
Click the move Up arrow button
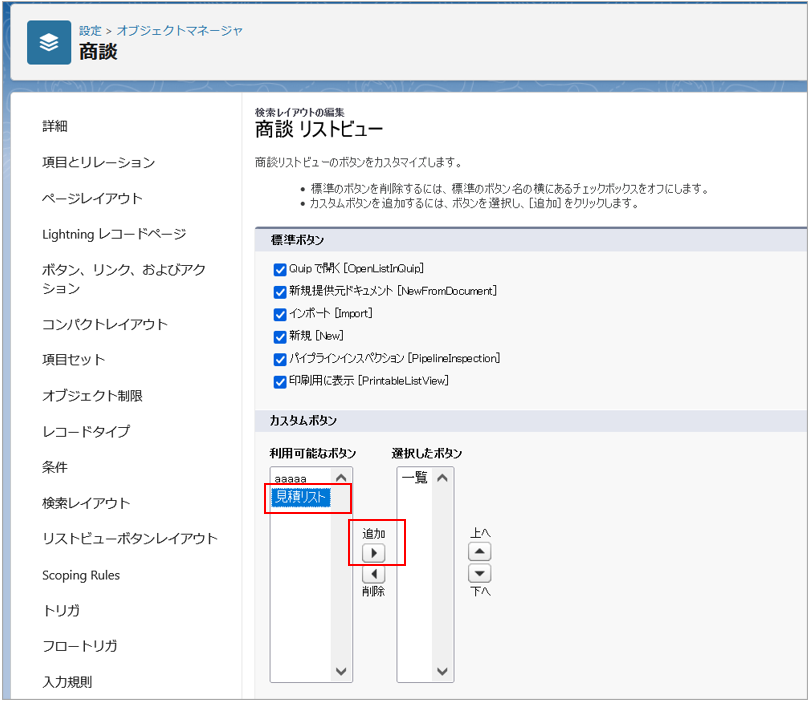pyautogui.click(x=480, y=552)
